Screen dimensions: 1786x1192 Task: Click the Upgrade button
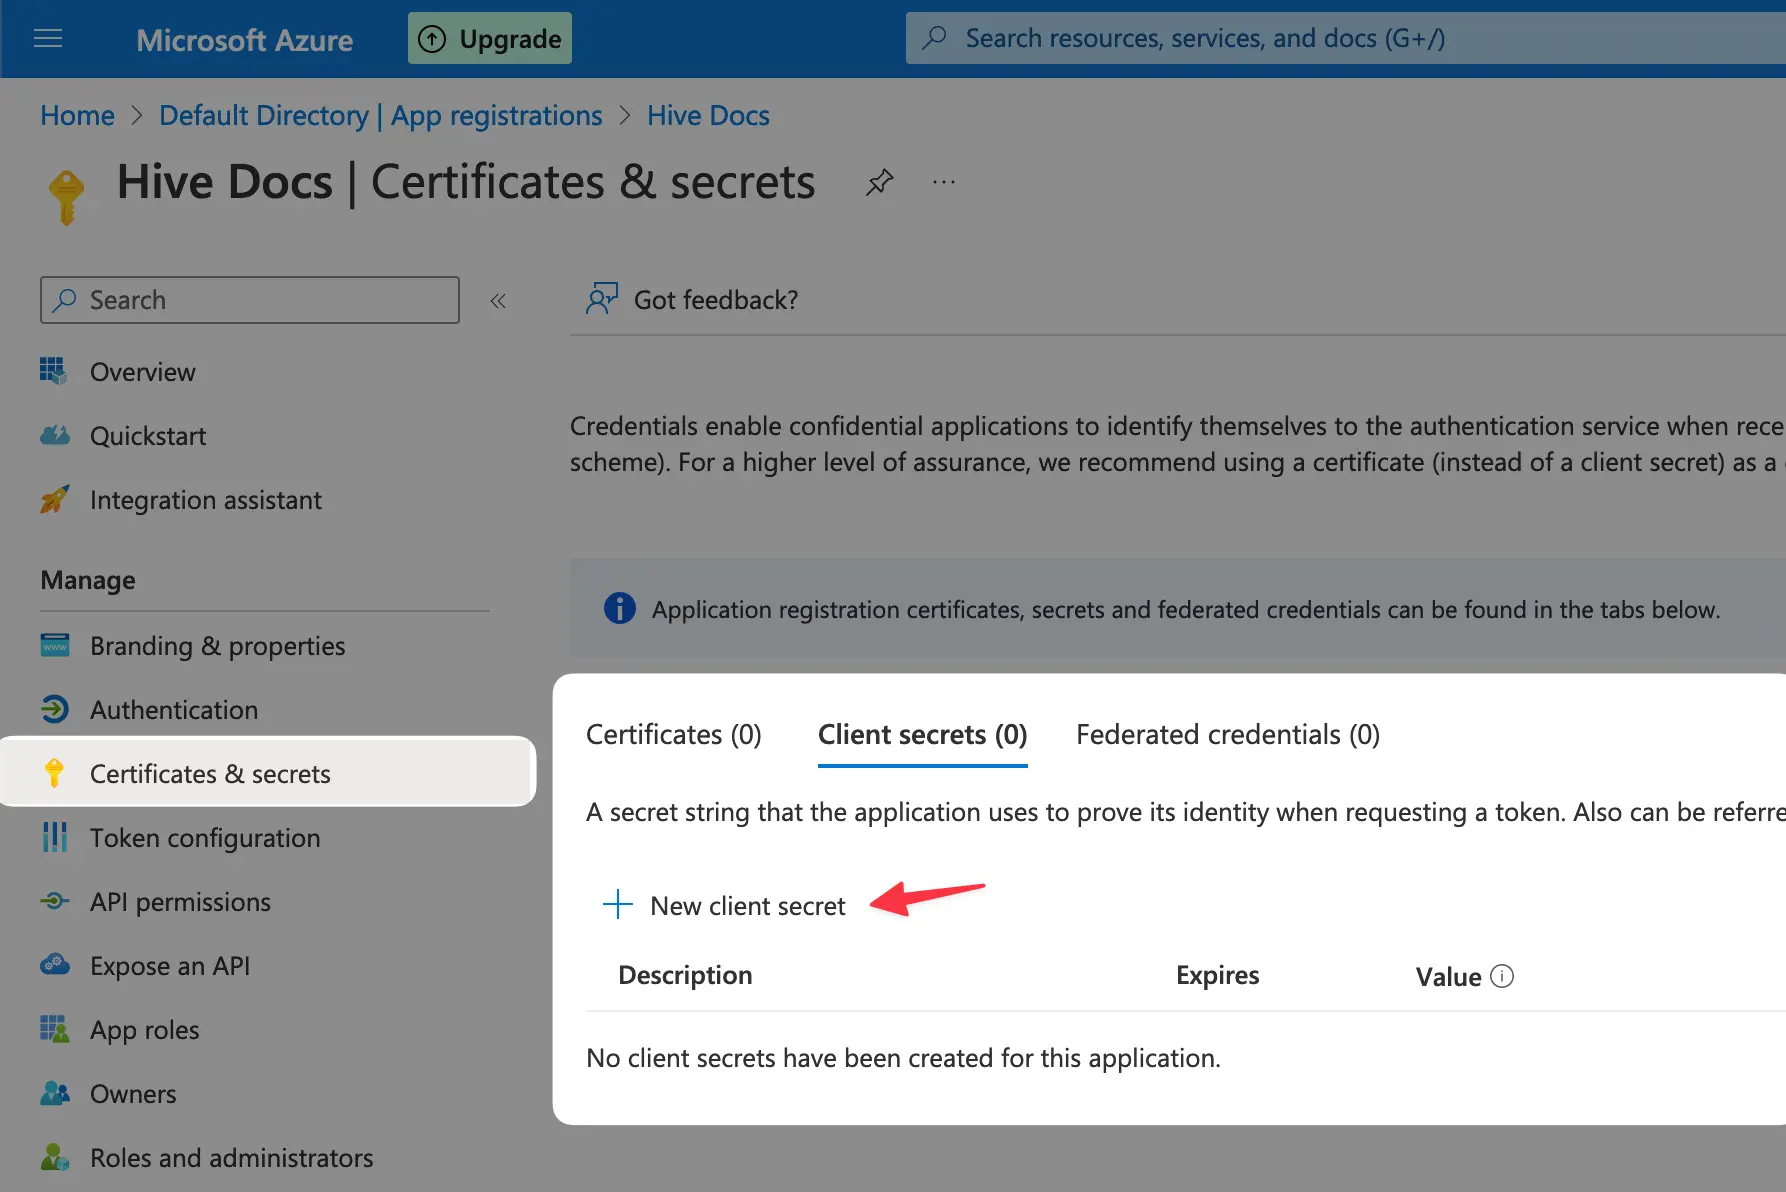point(490,39)
